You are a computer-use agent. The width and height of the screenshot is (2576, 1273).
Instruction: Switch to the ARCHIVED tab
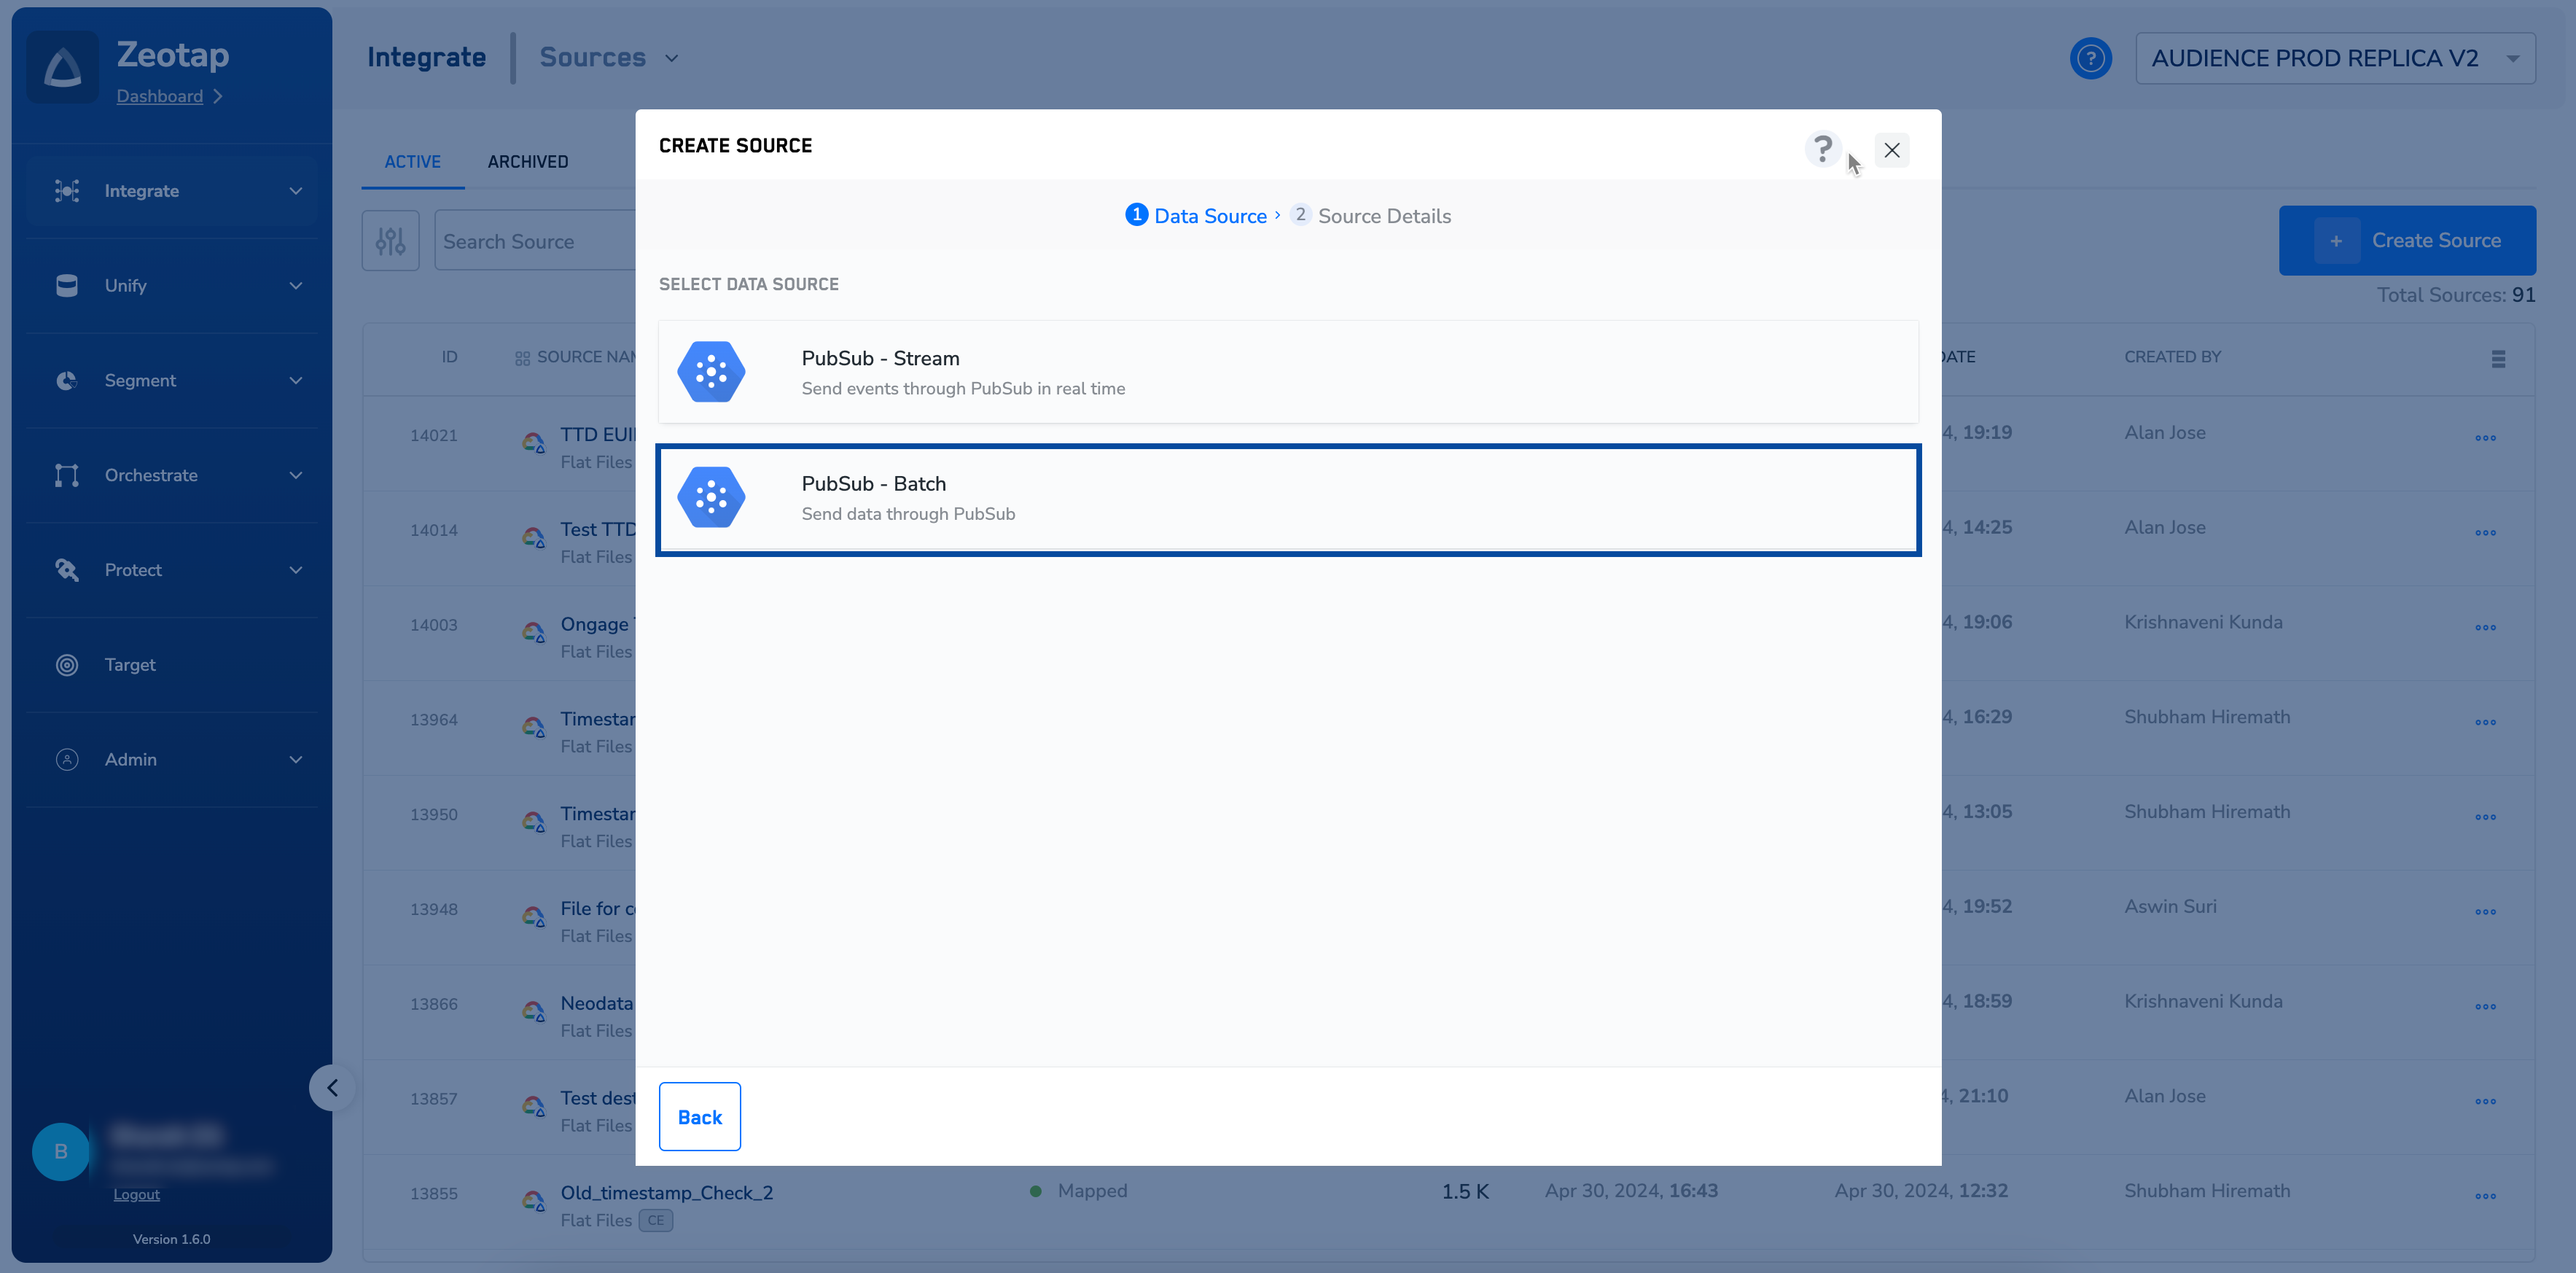click(527, 162)
